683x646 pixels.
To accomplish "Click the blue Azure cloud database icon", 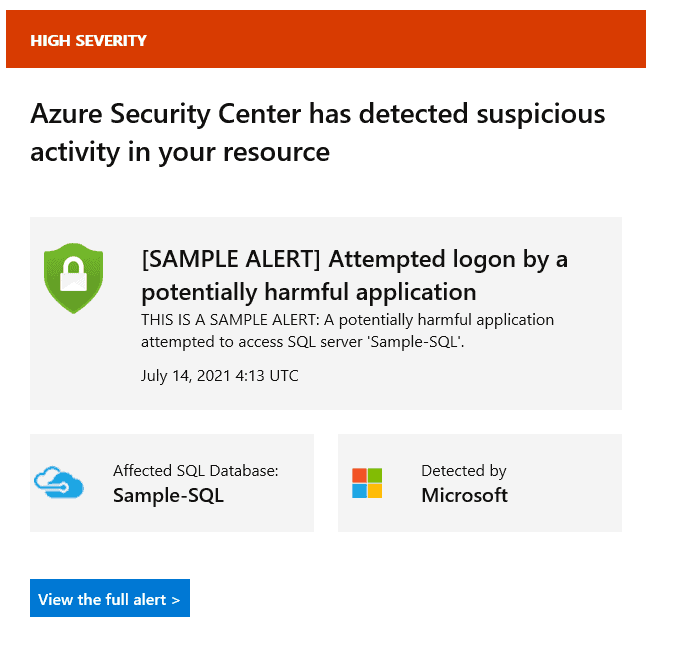I will click(59, 482).
